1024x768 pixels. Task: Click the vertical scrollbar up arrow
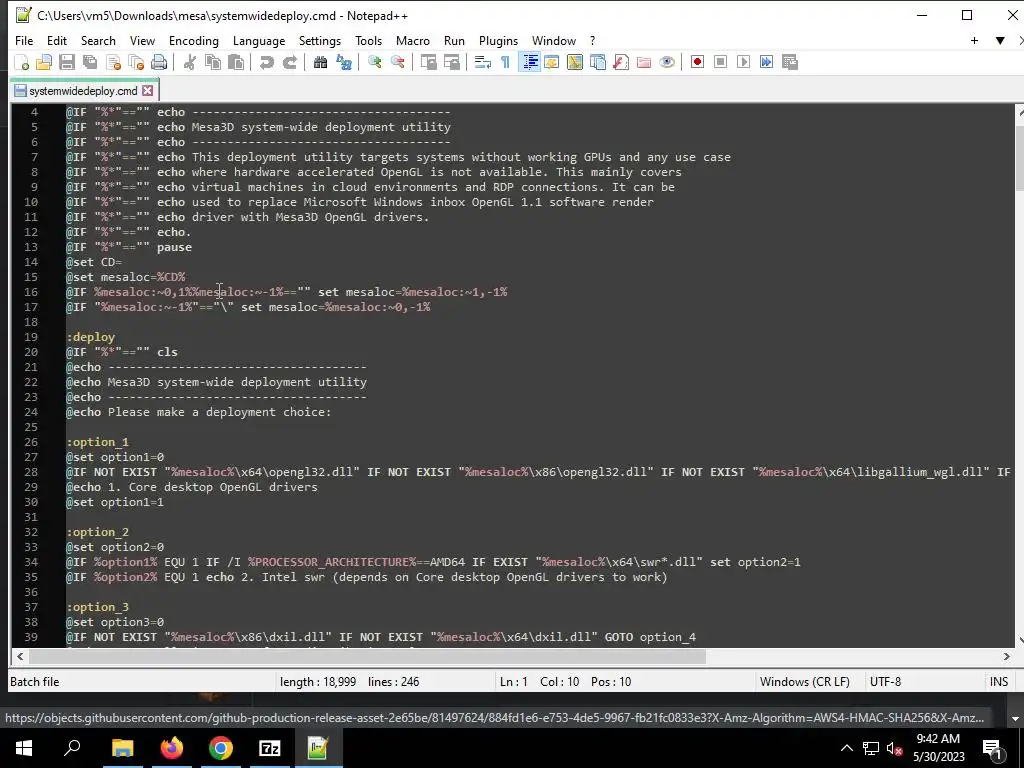click(1019, 112)
